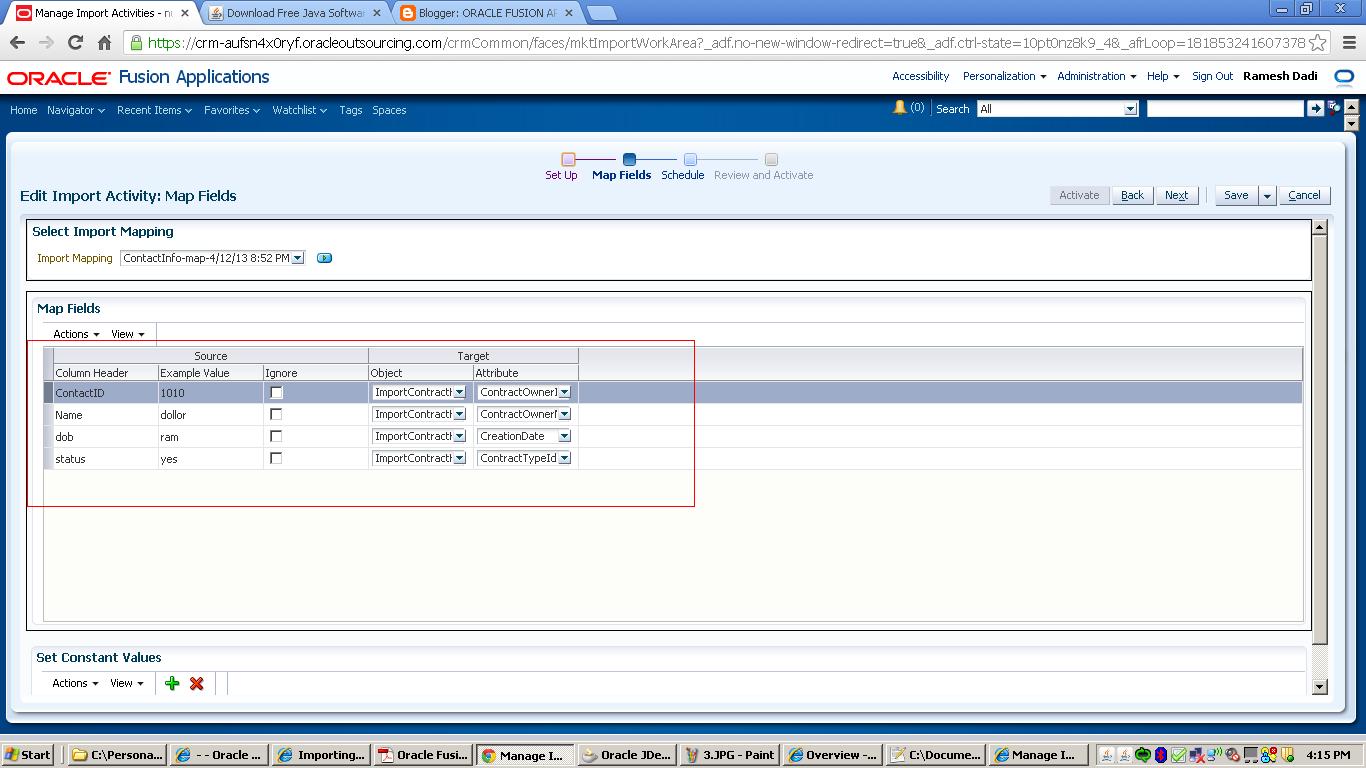Open the Windows Start menu

point(28,755)
